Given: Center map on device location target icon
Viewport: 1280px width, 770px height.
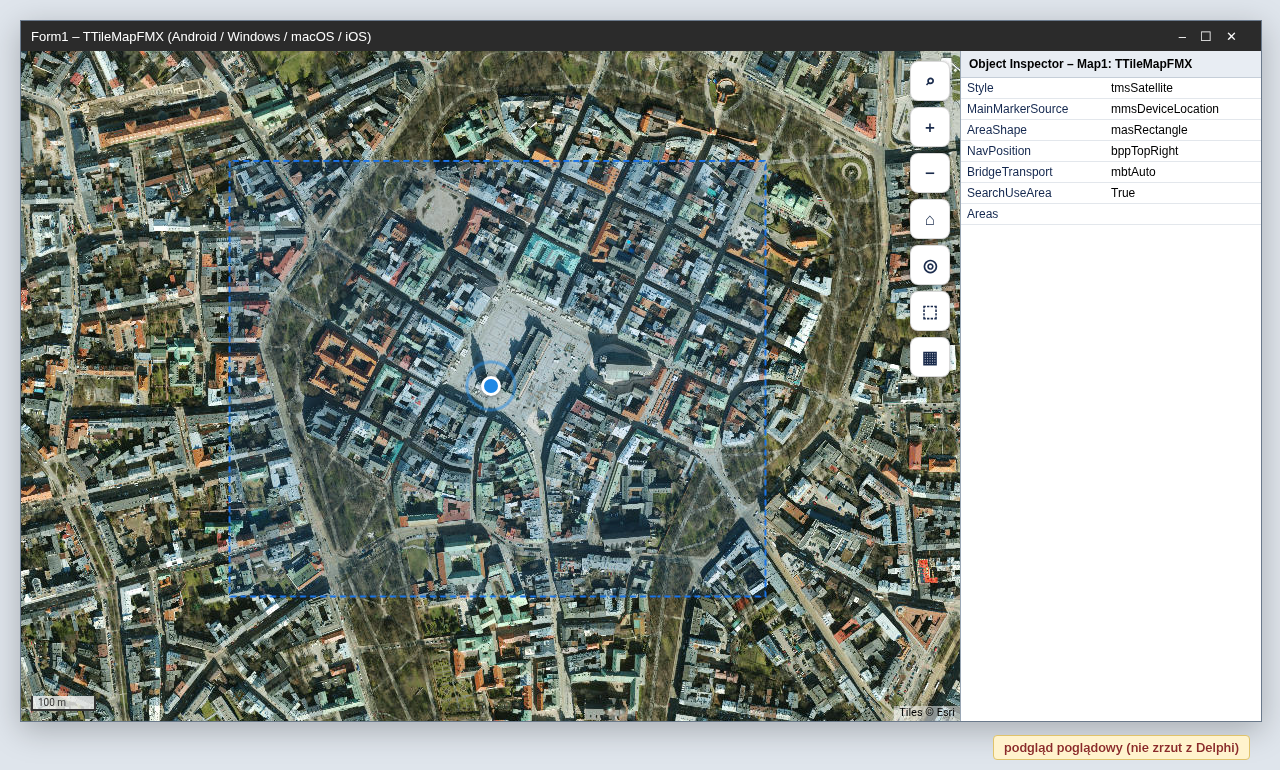Looking at the screenshot, I should 930,265.
